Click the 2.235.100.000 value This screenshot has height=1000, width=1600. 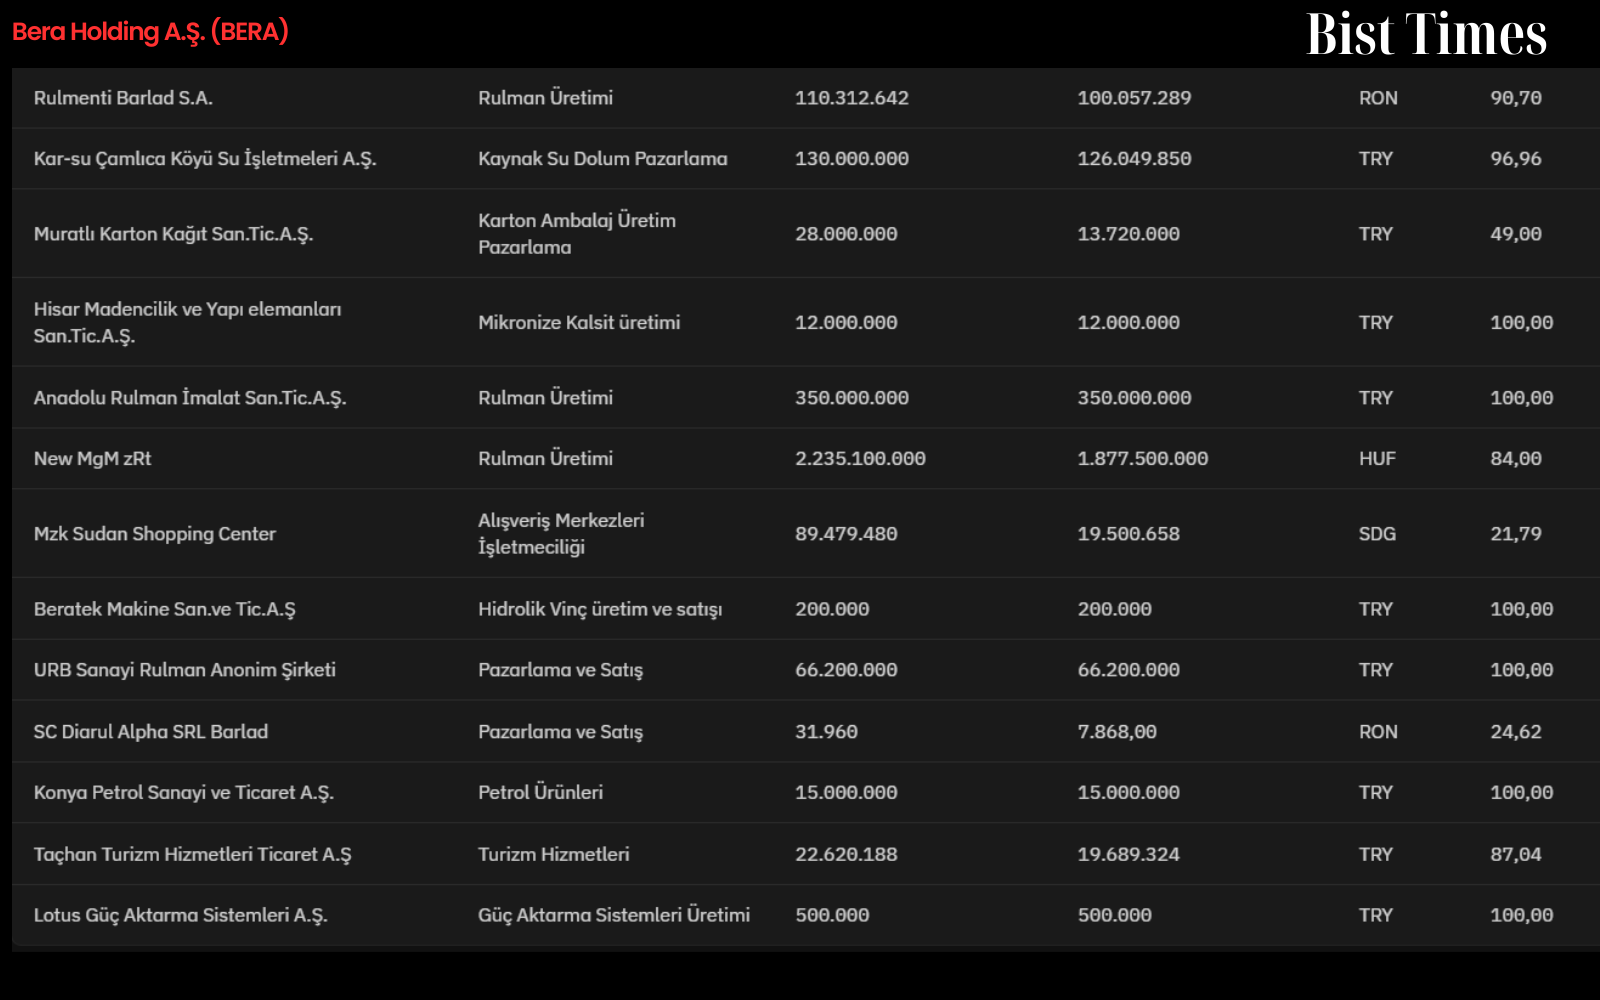[860, 459]
